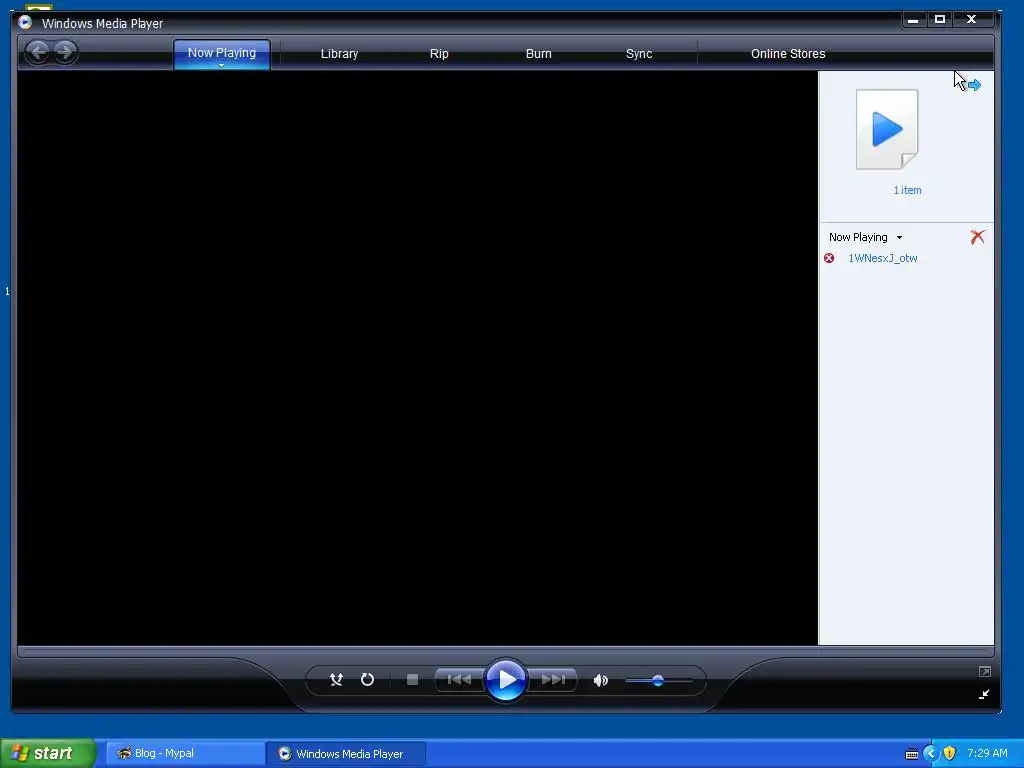Open the Start menu
1024x768 pixels.
point(48,753)
